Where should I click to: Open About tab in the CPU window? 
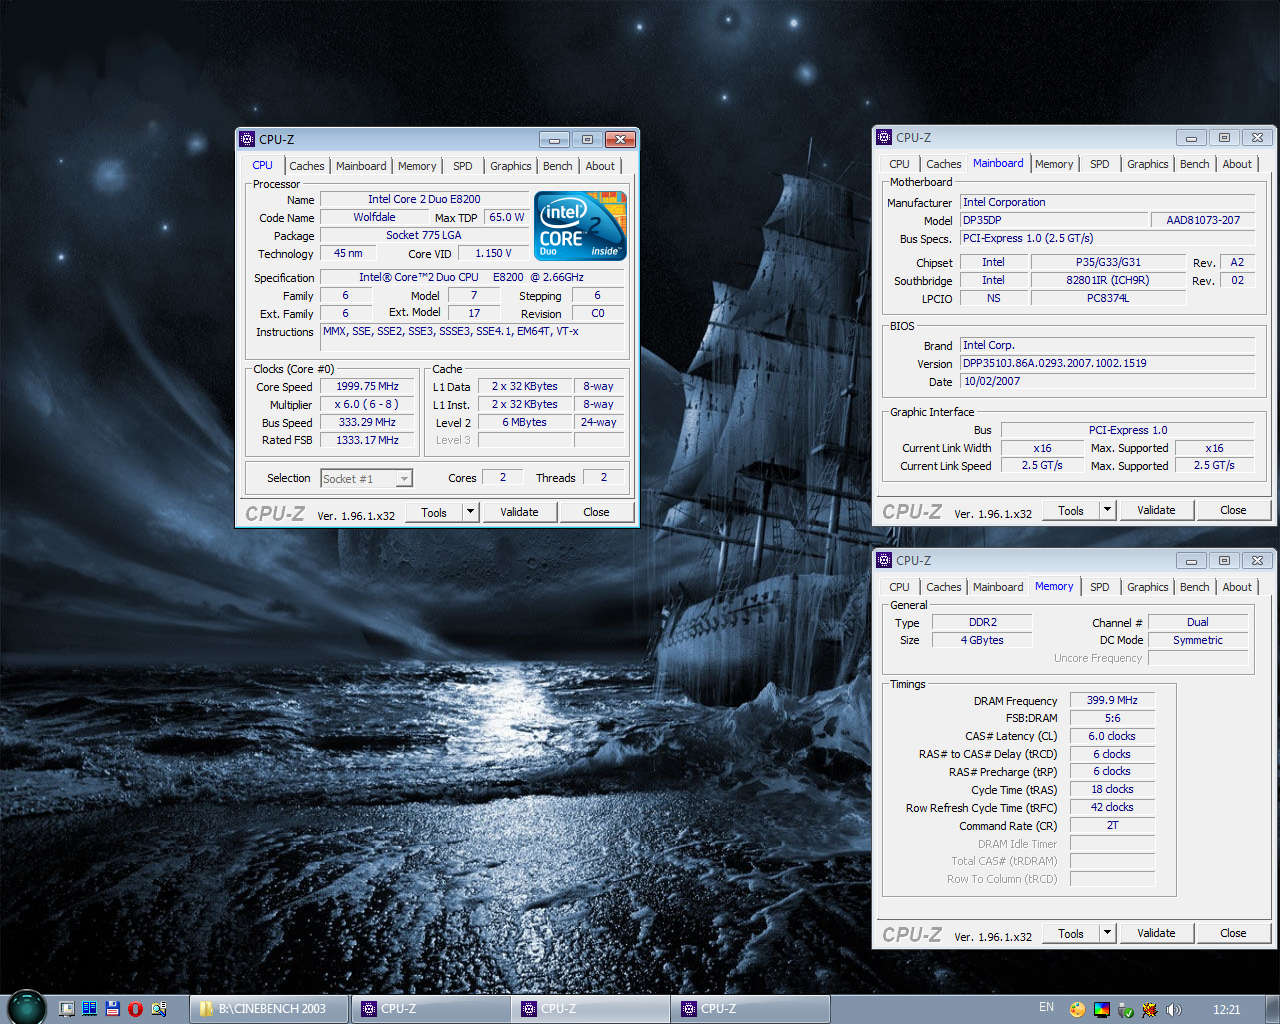pyautogui.click(x=600, y=166)
